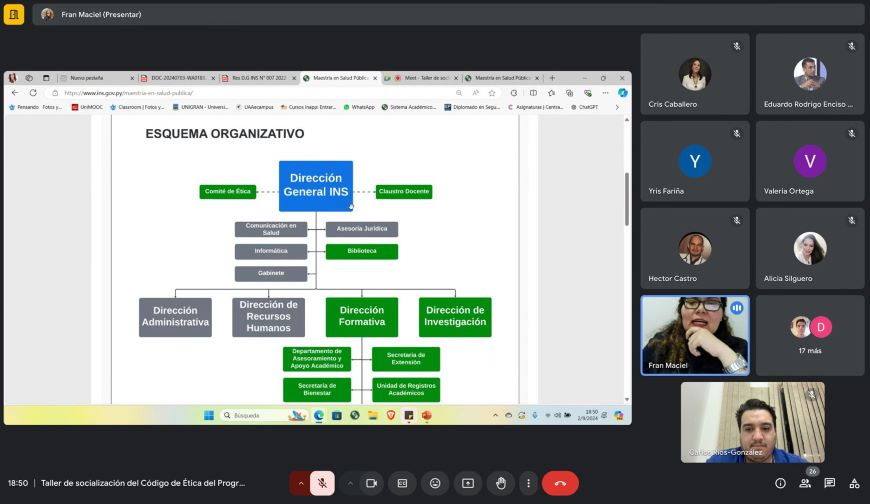870x504 pixels.
Task: Expand audio settings arrow beside microphone
Action: coord(300,483)
